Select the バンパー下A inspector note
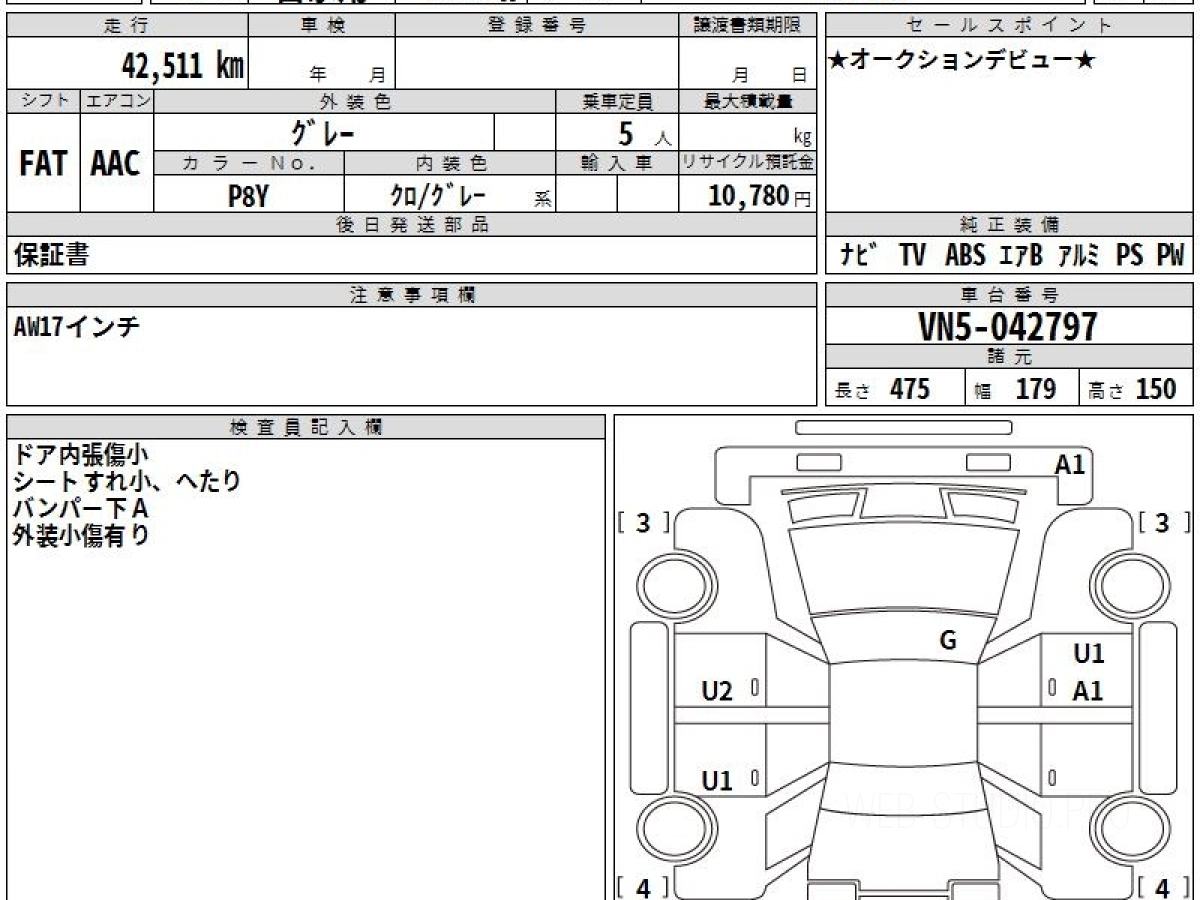 (80, 508)
